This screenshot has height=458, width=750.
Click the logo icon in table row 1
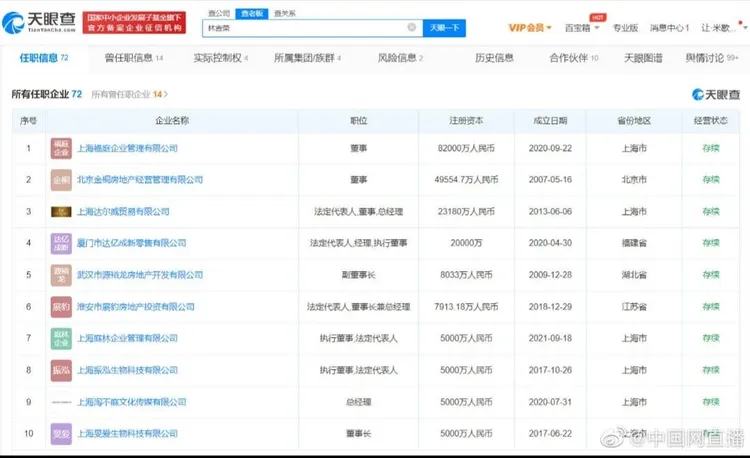(61, 148)
